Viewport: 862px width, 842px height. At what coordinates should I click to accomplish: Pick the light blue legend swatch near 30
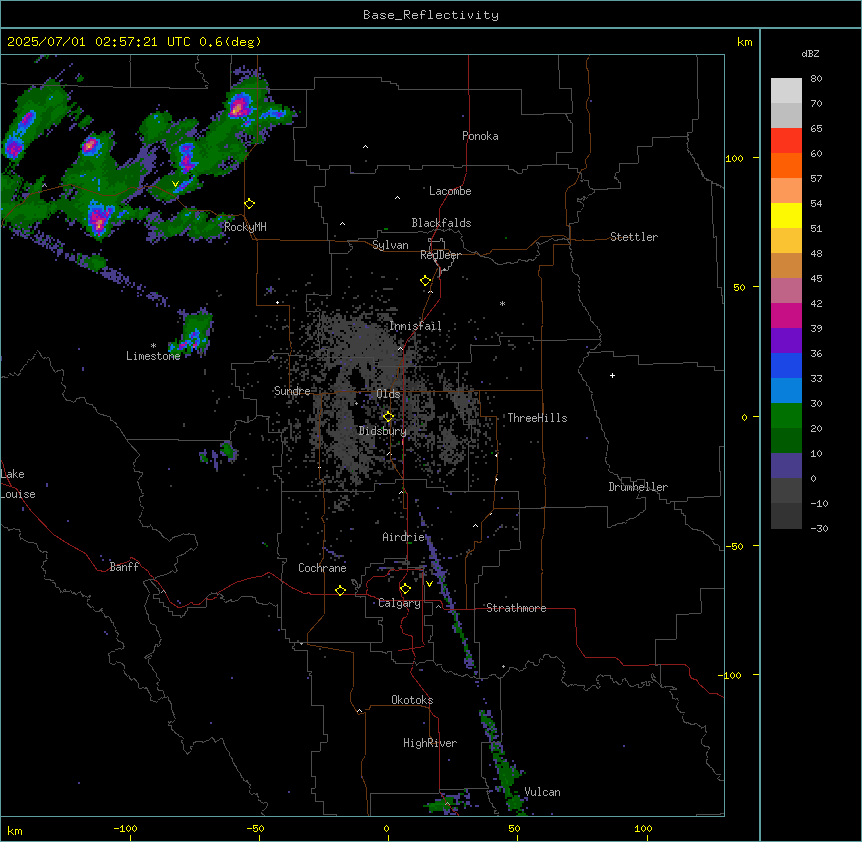tap(786, 391)
